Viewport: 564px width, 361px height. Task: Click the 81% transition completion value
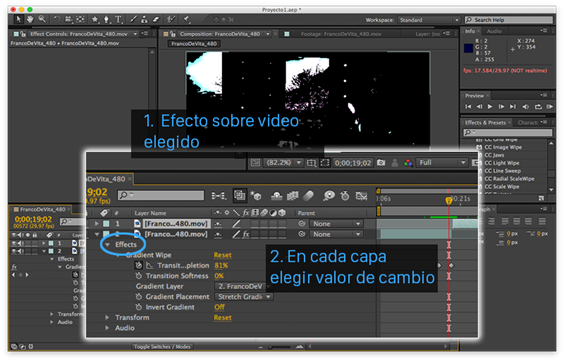click(221, 265)
